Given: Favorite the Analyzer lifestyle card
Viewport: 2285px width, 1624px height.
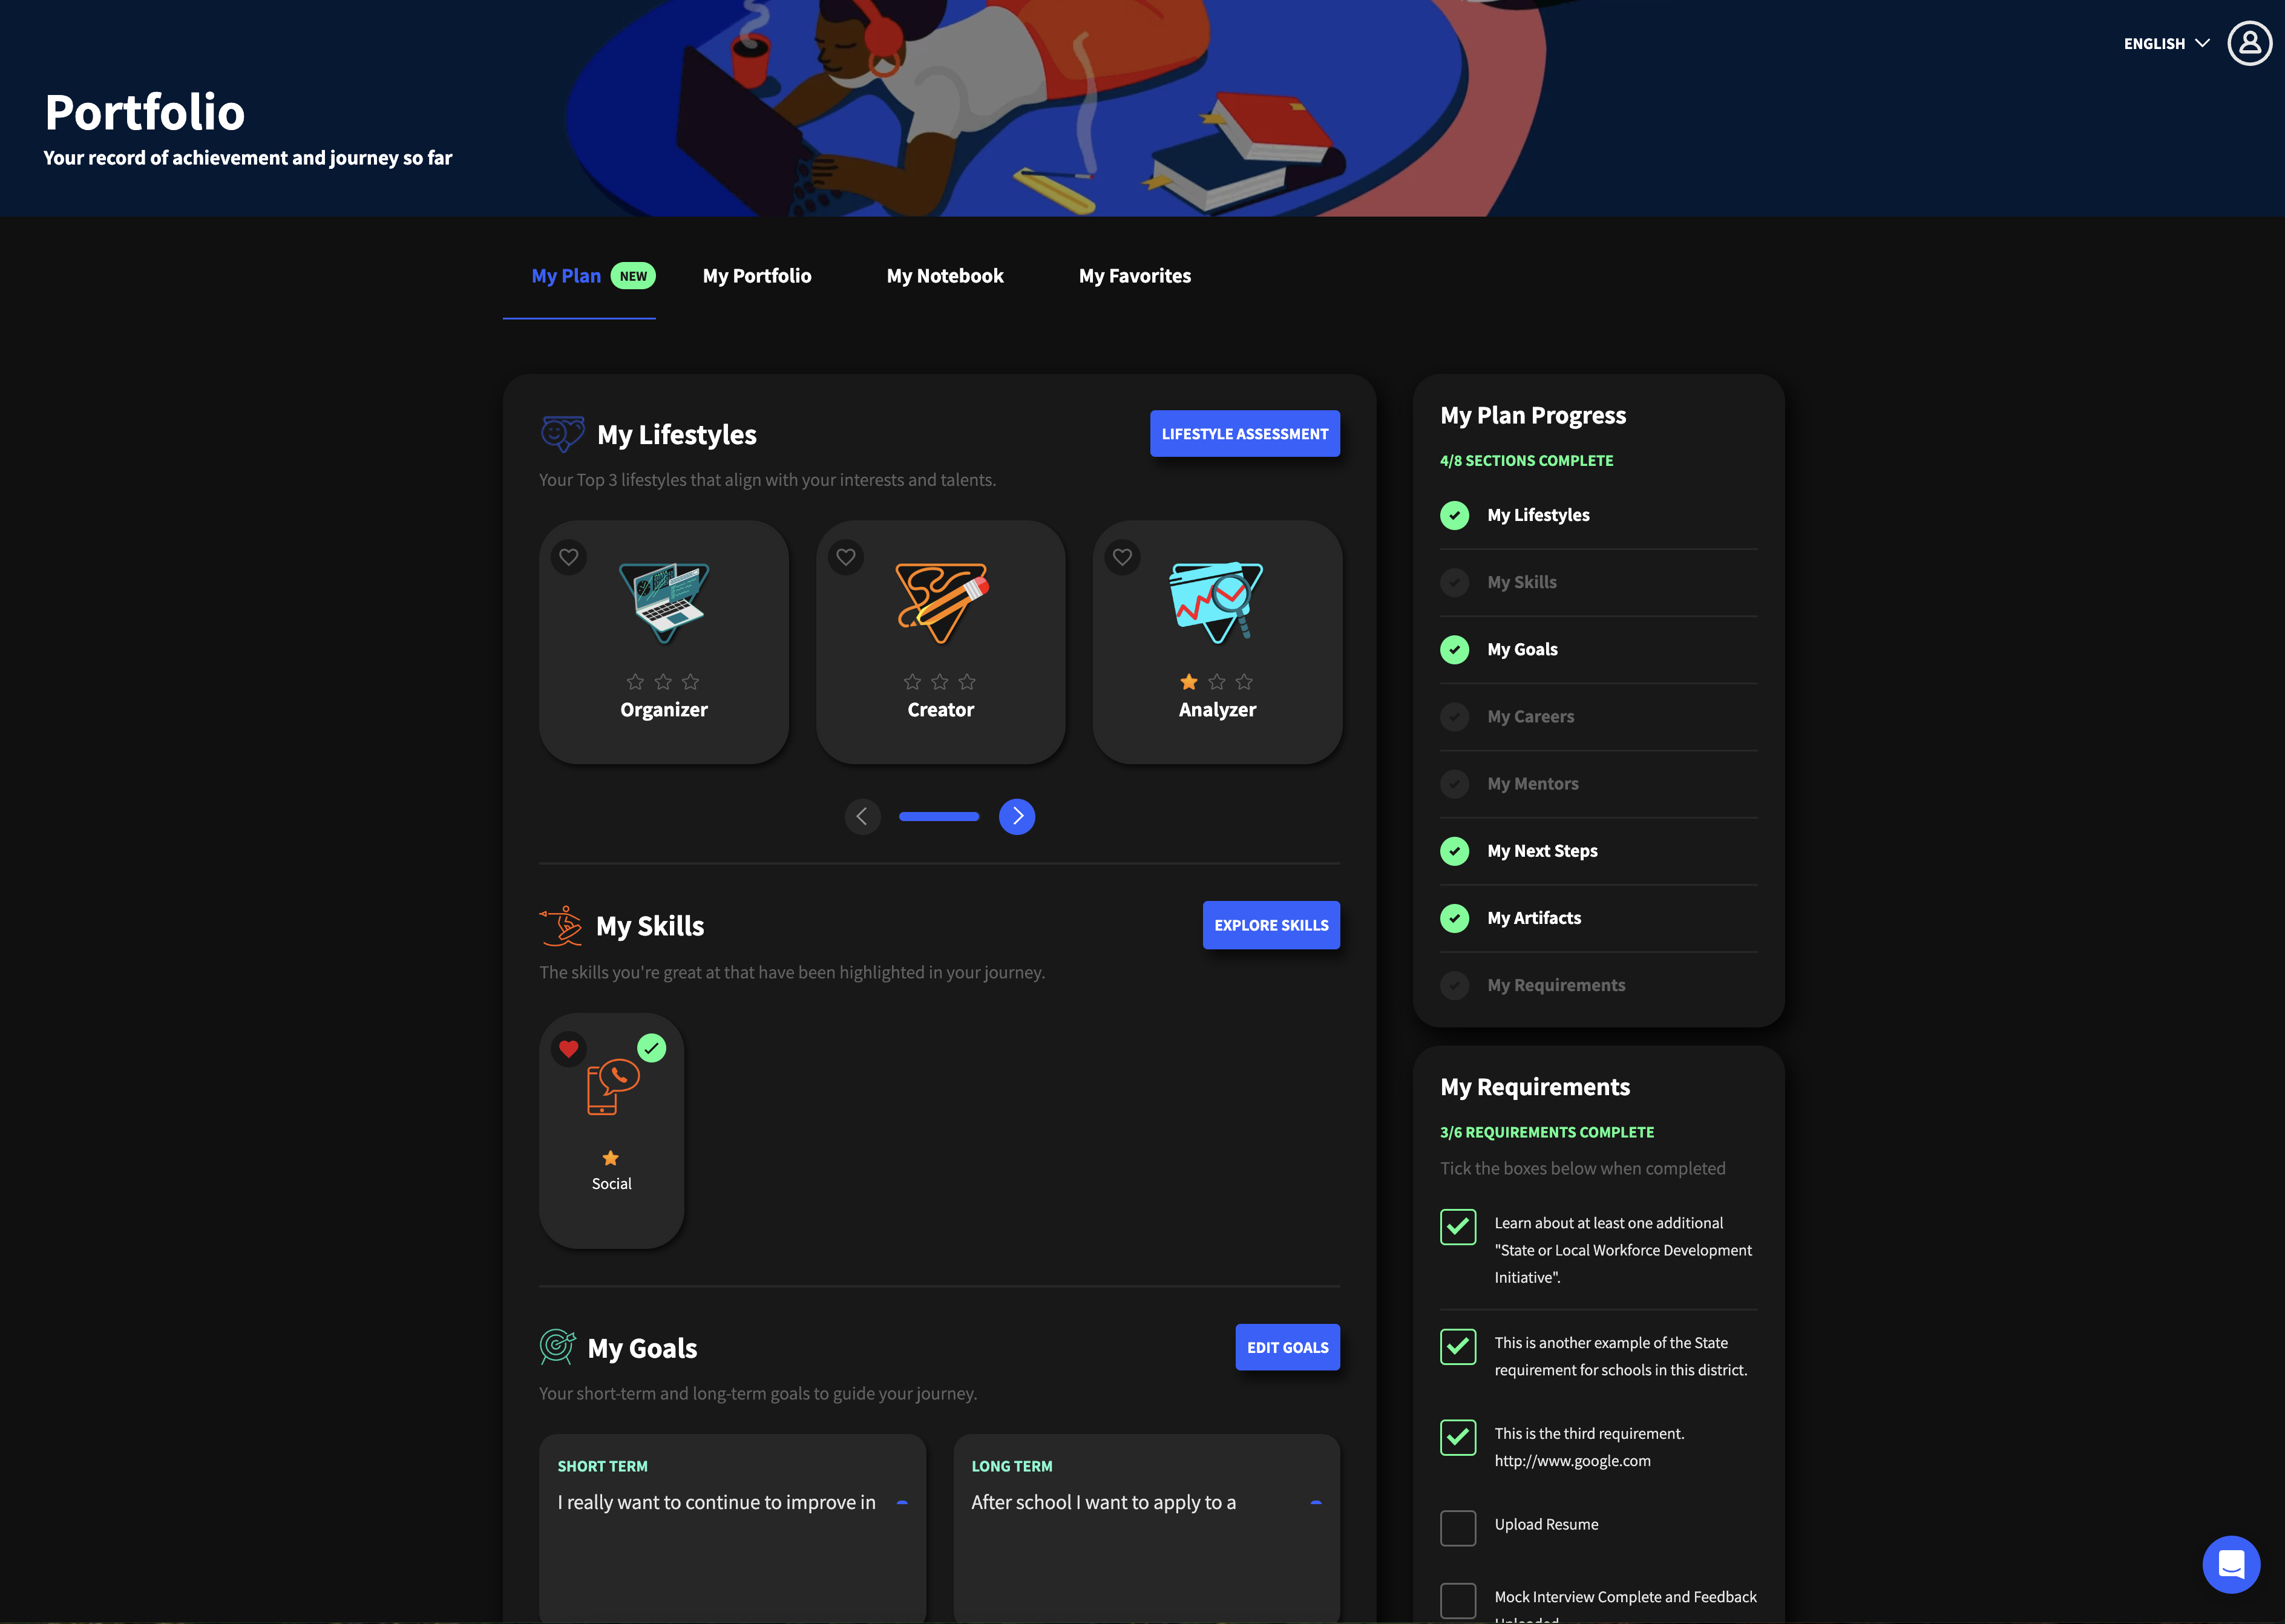Looking at the screenshot, I should tap(1122, 557).
